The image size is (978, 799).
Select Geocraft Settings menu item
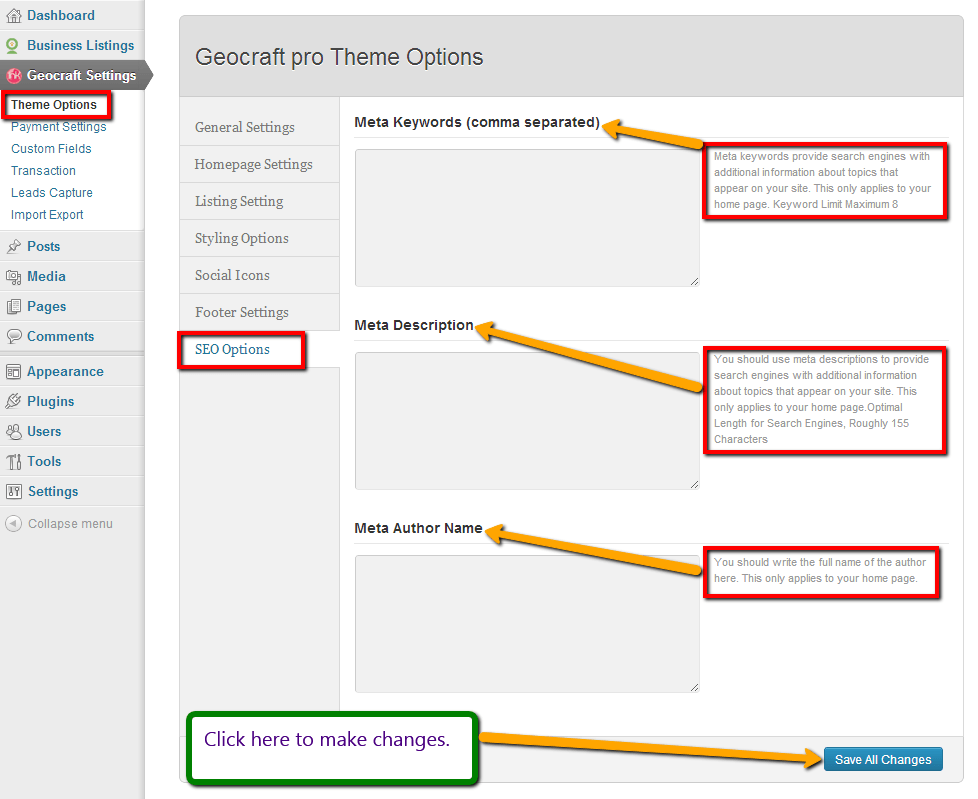81,75
